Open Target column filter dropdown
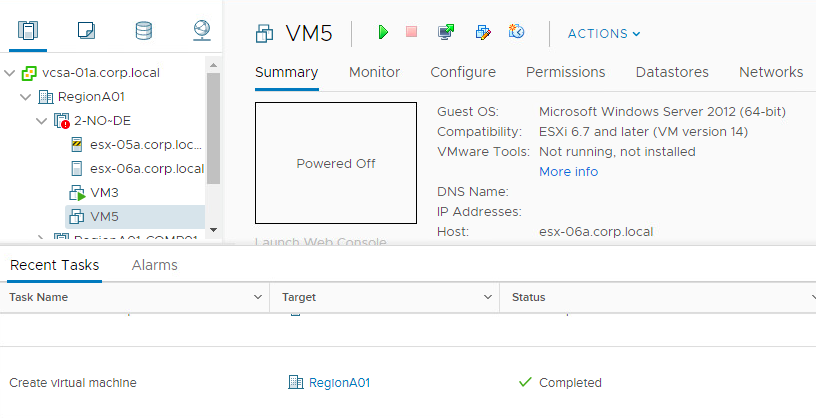 [x=488, y=297]
